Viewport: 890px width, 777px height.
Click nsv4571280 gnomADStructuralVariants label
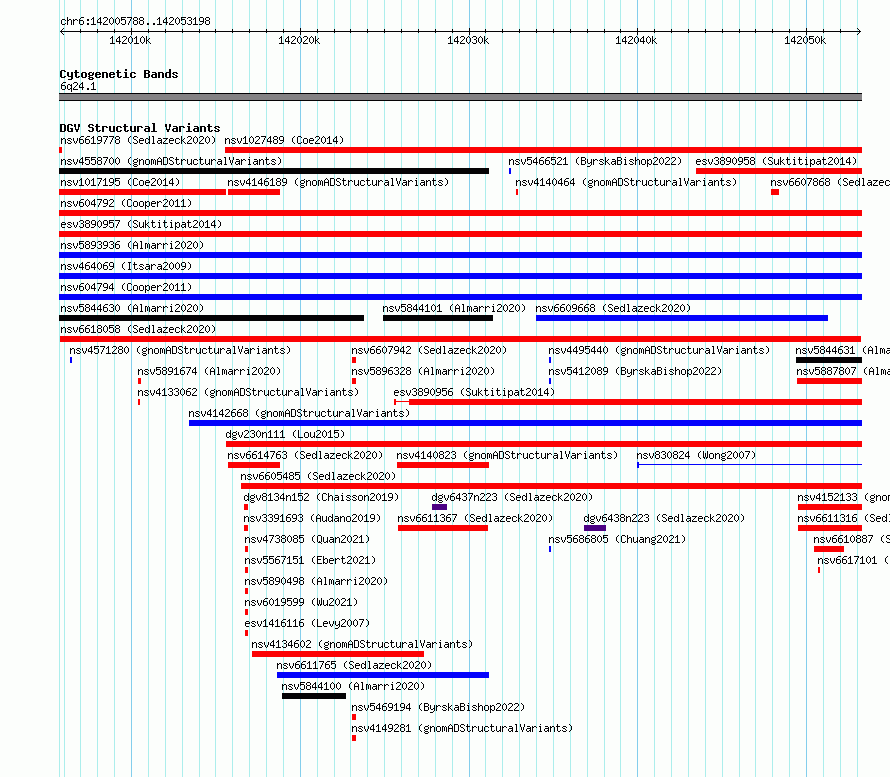[x=180, y=350]
